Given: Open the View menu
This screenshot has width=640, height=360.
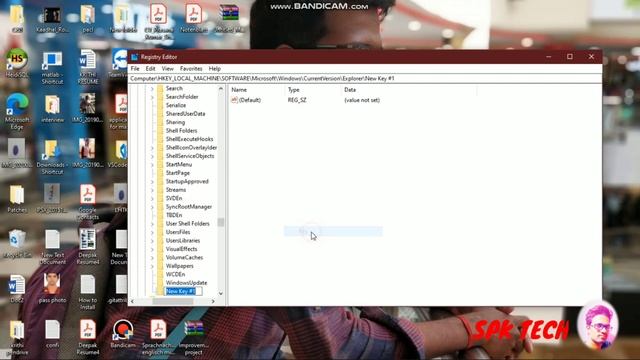Looking at the screenshot, I should (167, 69).
